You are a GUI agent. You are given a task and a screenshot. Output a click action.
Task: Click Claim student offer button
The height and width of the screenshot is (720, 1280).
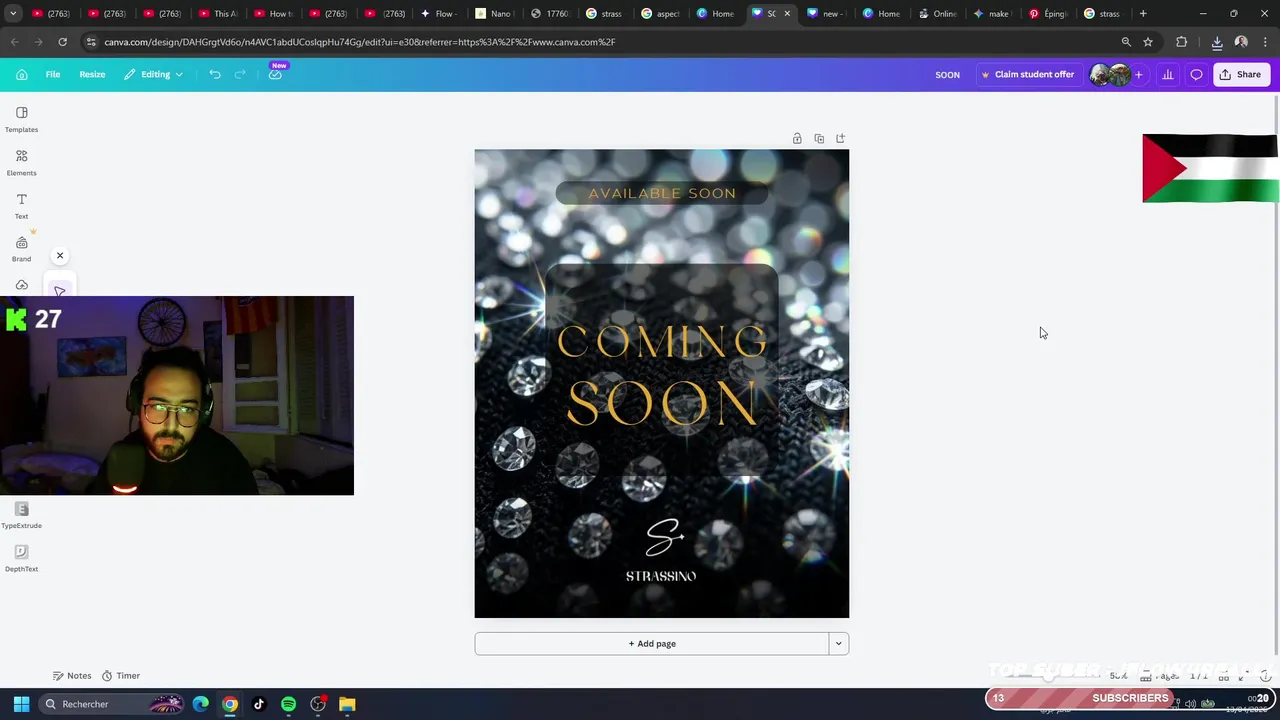pos(1027,74)
